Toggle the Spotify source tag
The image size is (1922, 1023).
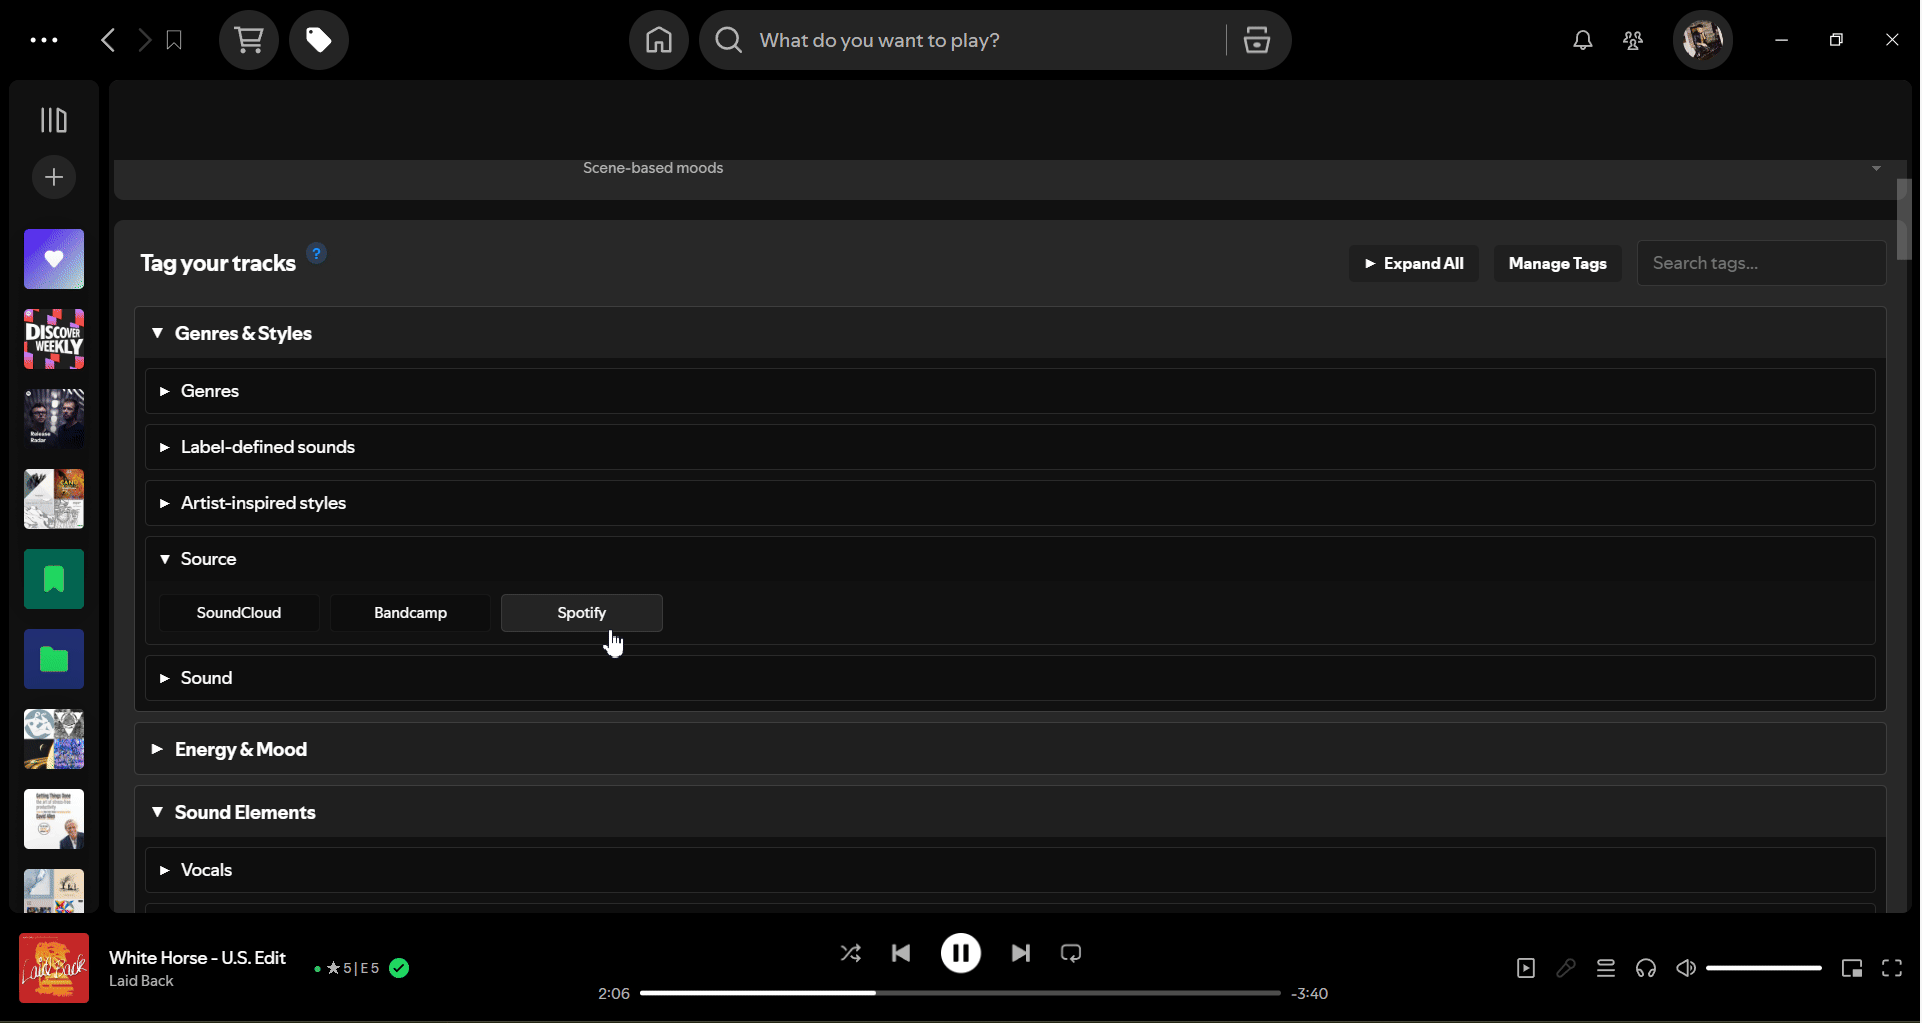(581, 613)
